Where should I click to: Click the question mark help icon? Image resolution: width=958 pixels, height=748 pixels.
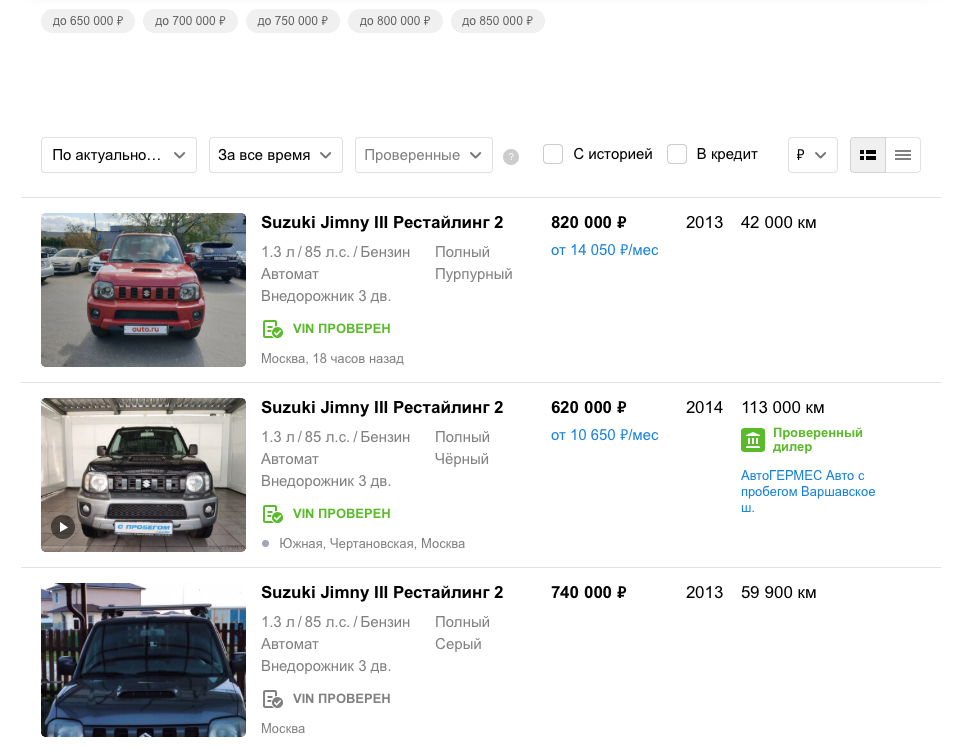tap(511, 157)
